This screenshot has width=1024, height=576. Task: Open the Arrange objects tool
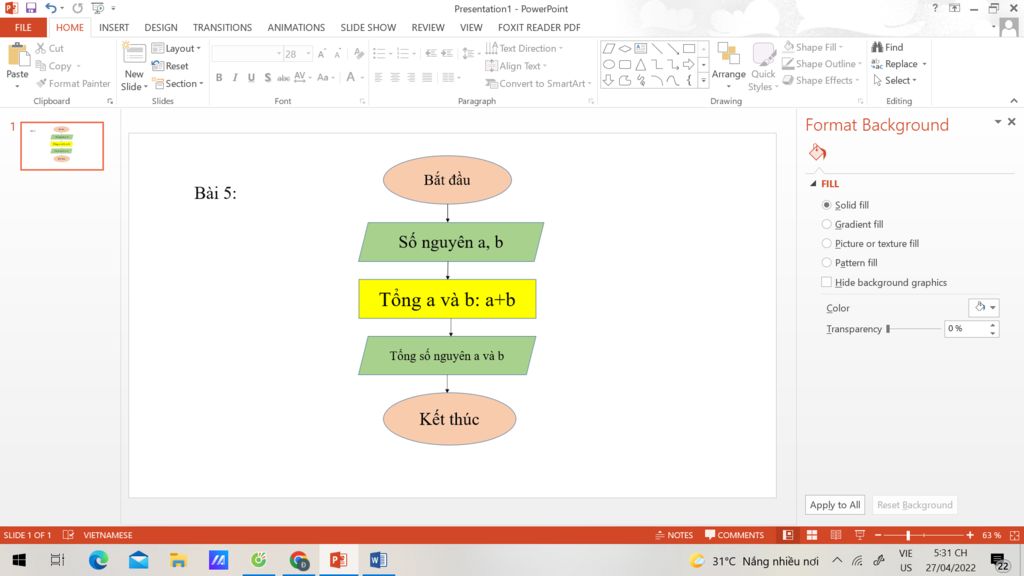[728, 66]
